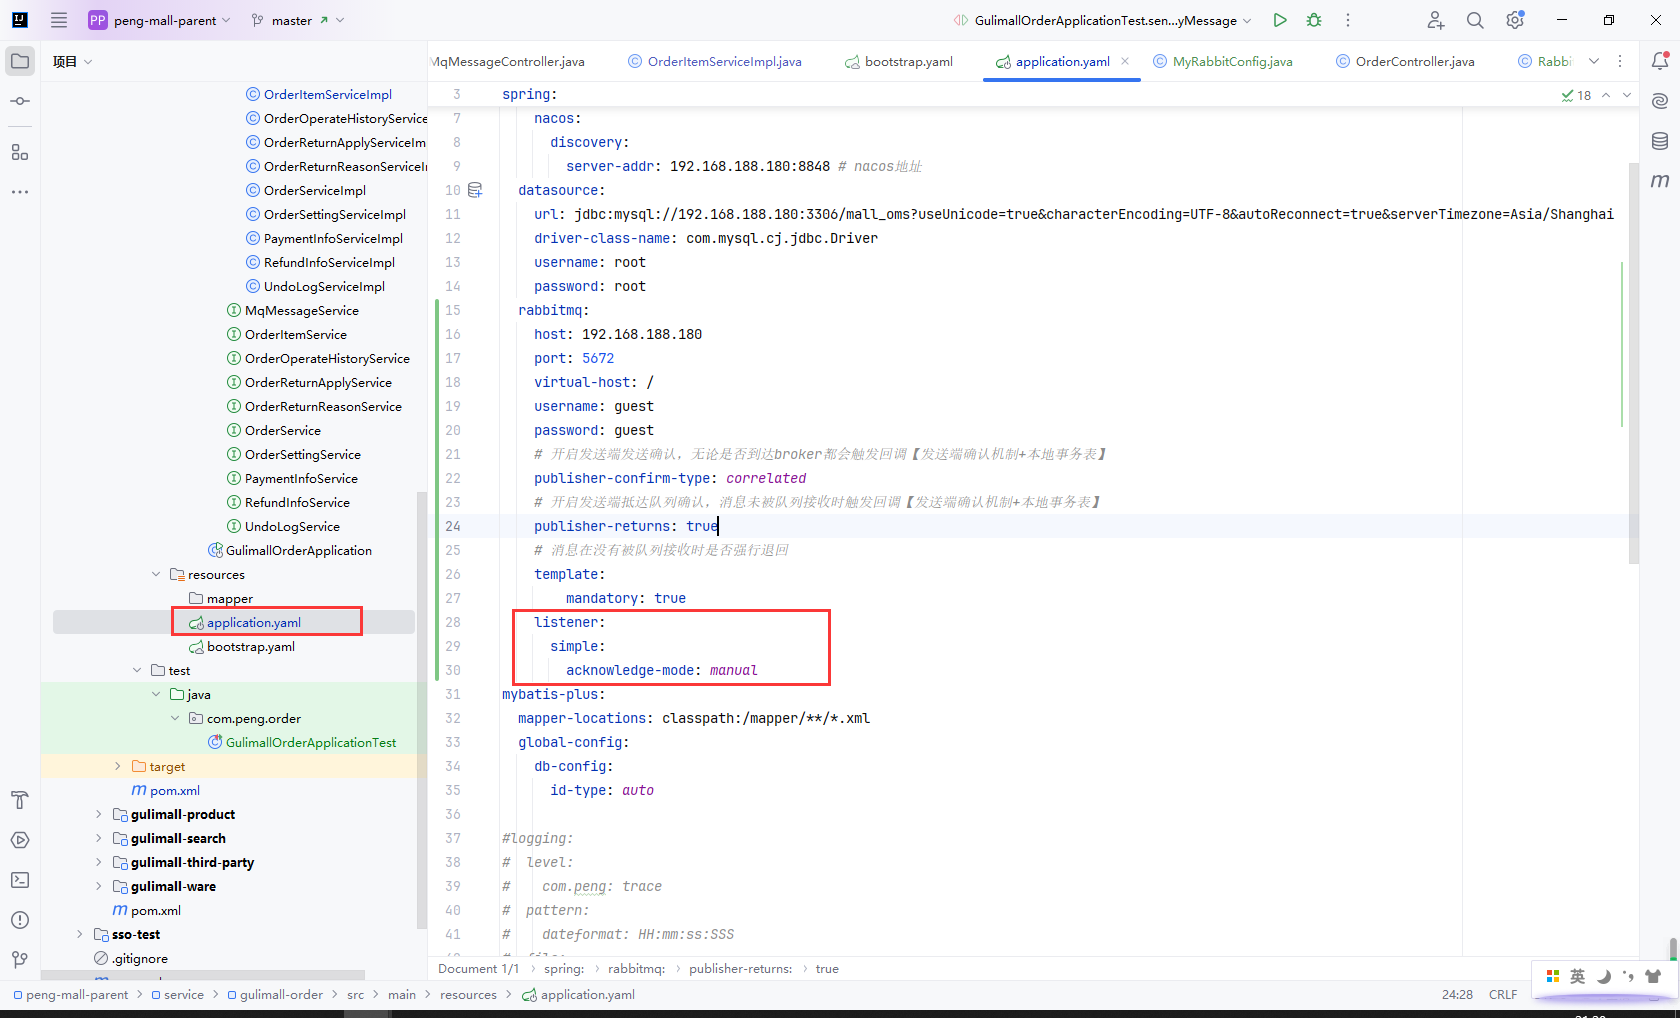Open the Structure tool window

[x=20, y=152]
